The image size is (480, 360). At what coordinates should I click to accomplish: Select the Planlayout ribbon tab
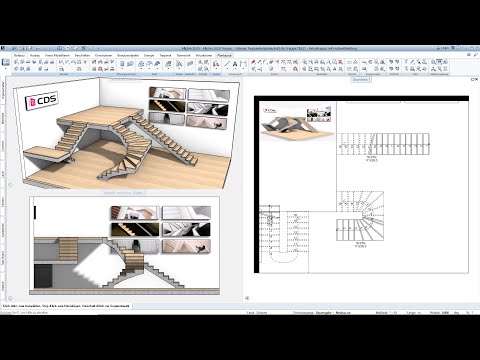(x=224, y=55)
